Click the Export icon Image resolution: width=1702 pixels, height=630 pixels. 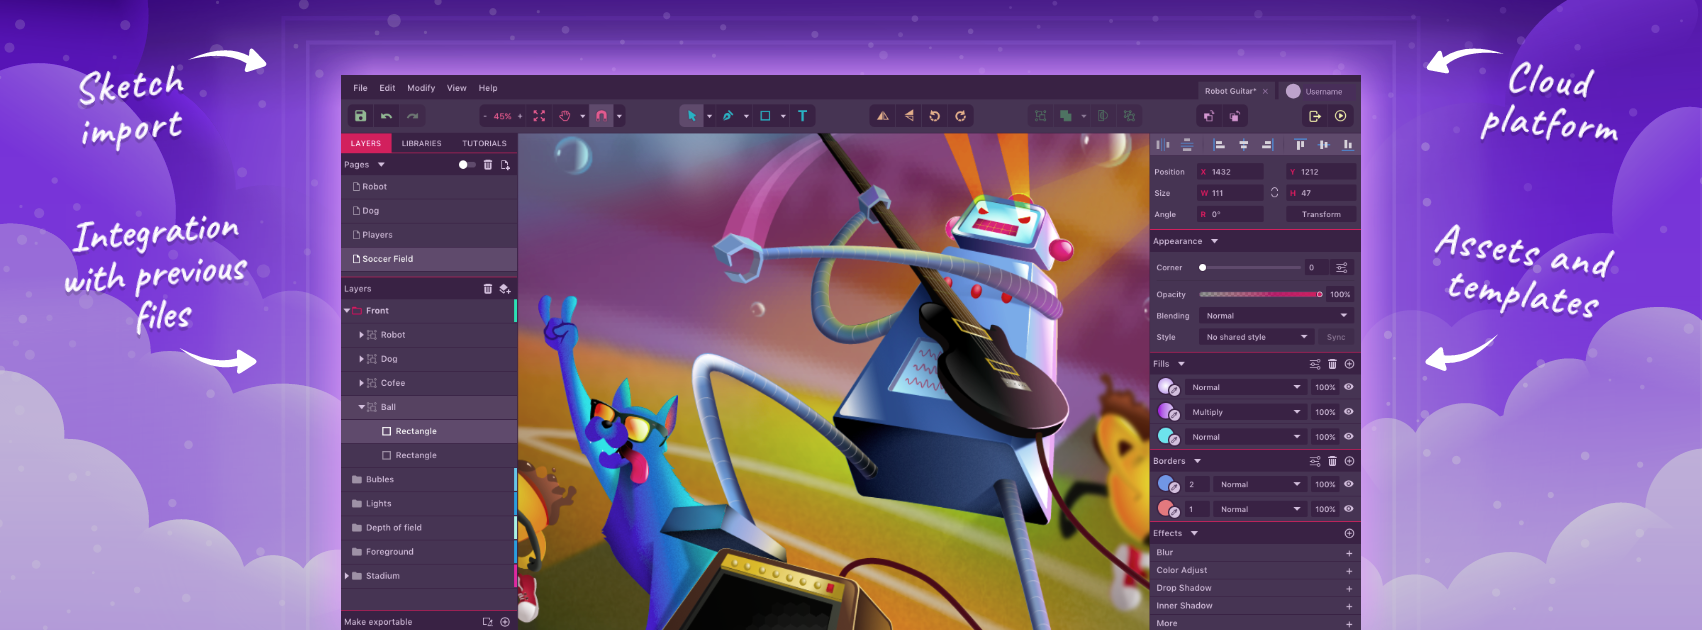[1315, 116]
